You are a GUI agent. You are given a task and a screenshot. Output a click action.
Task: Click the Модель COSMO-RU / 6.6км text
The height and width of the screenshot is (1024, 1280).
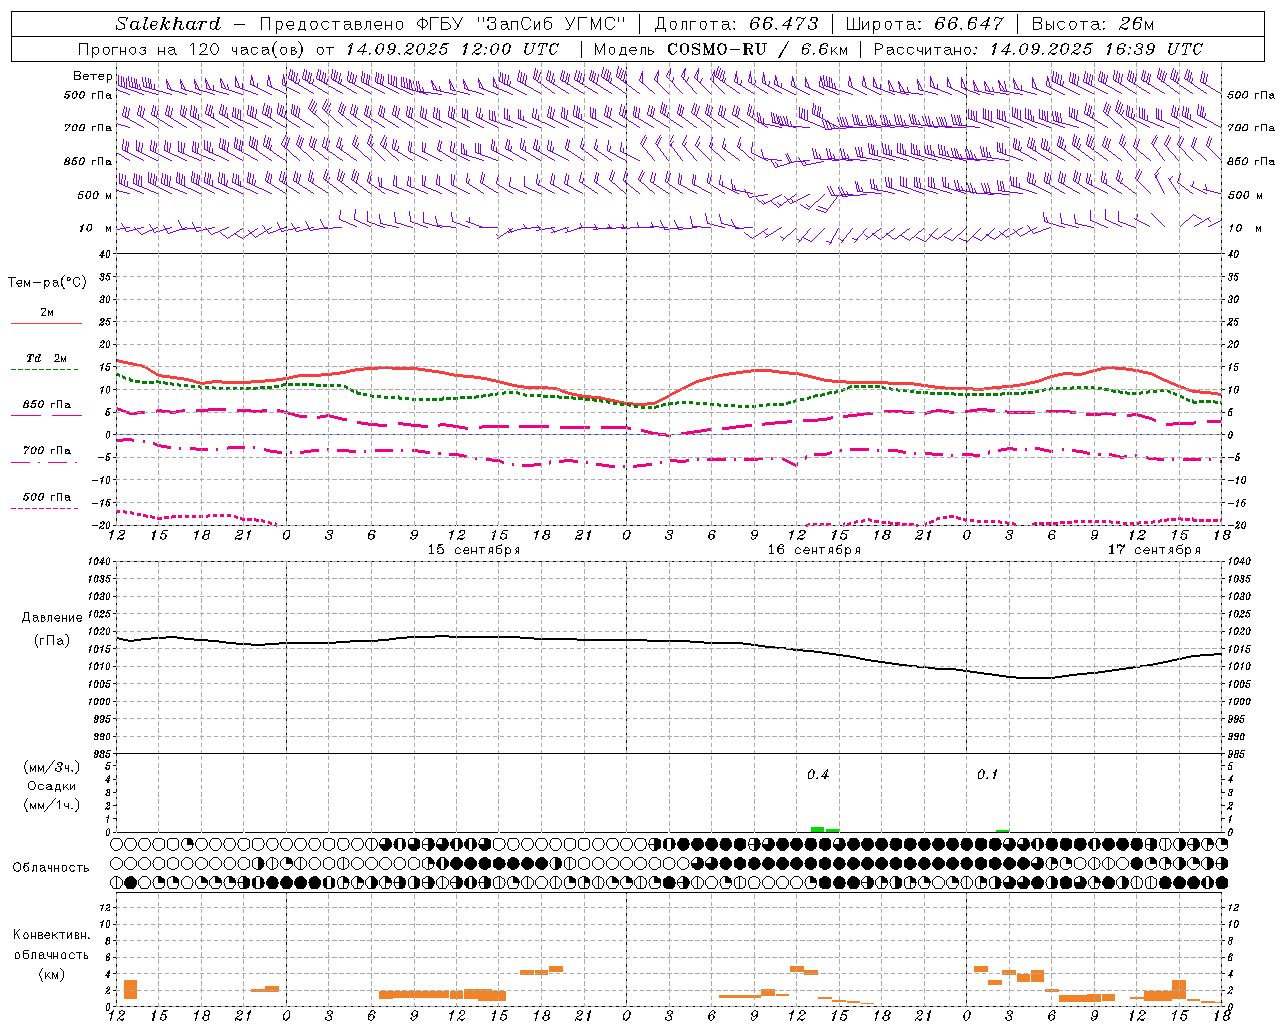tap(721, 49)
